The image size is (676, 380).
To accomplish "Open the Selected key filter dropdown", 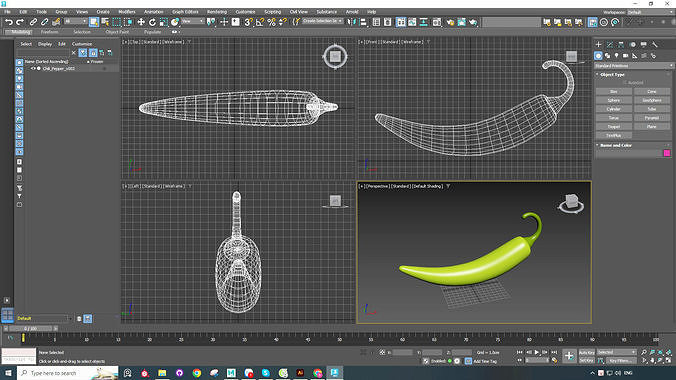I will (617, 352).
